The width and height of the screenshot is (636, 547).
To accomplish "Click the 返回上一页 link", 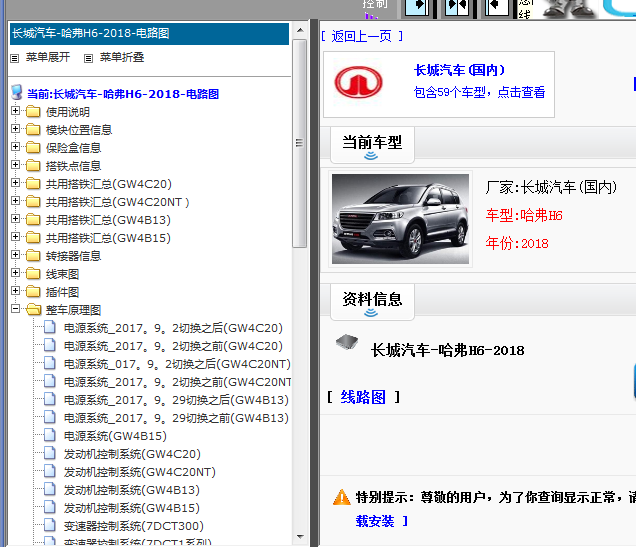I will pos(362,36).
